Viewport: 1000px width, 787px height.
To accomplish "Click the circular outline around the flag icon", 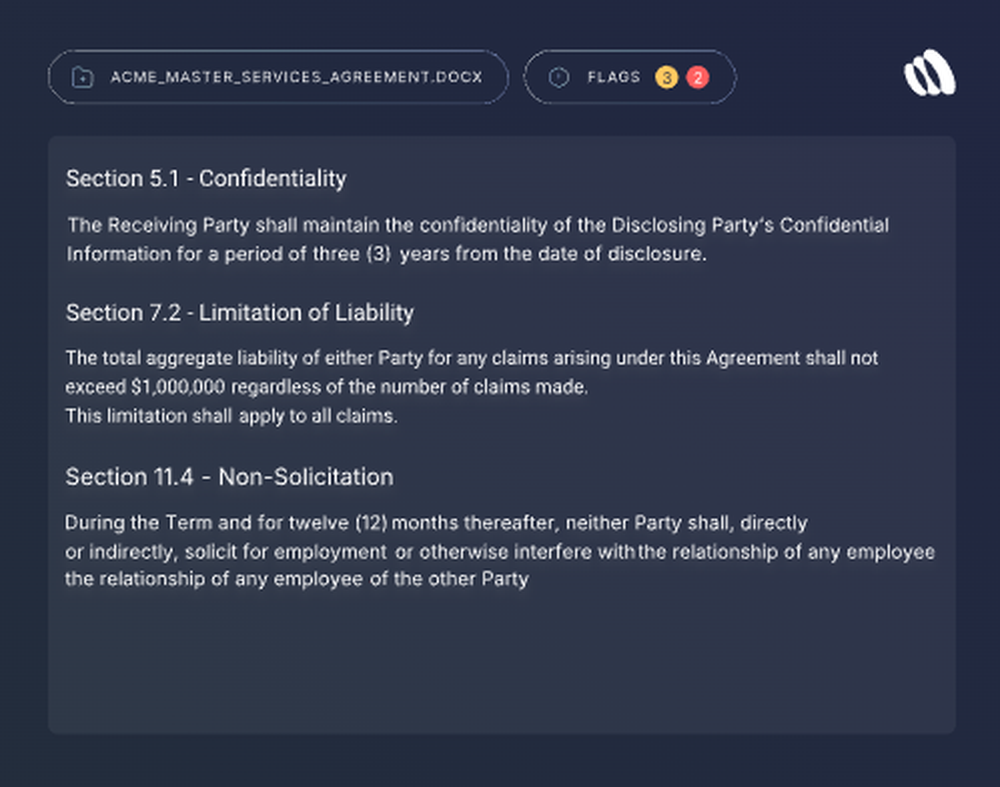I will point(558,77).
